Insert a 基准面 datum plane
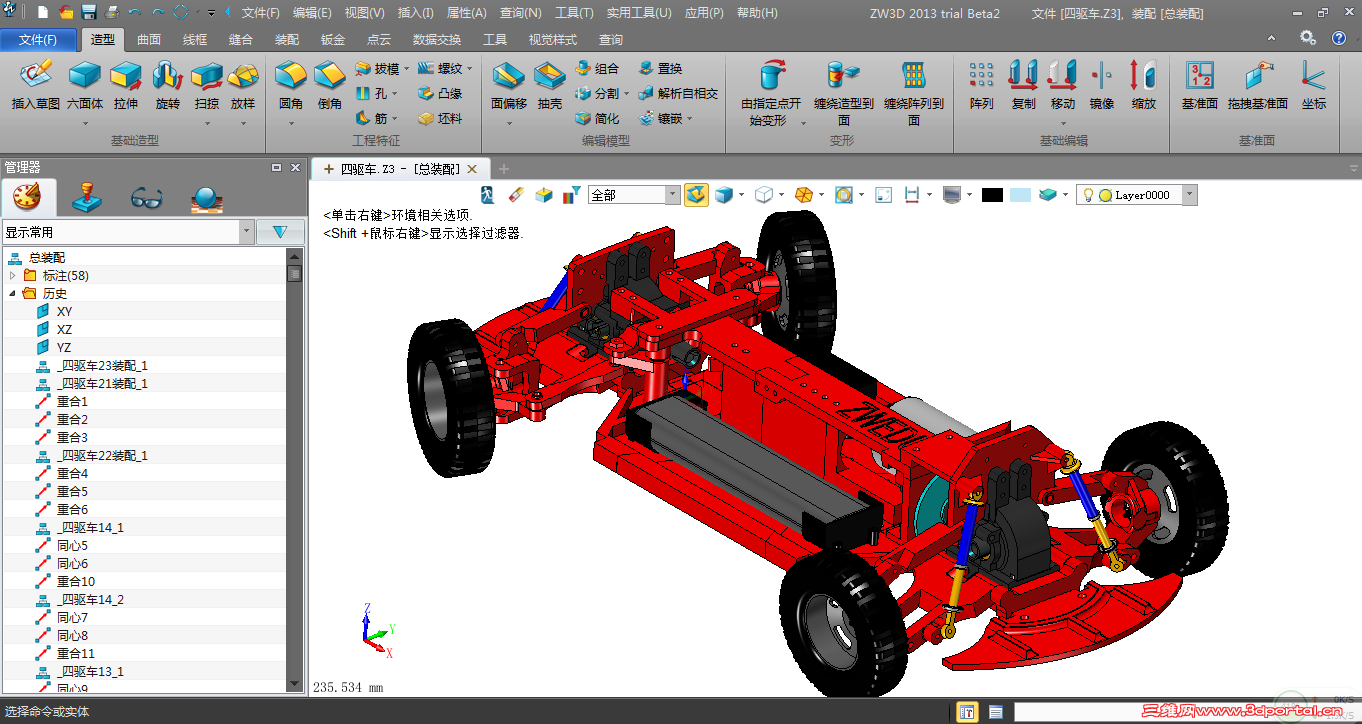 click(1199, 85)
